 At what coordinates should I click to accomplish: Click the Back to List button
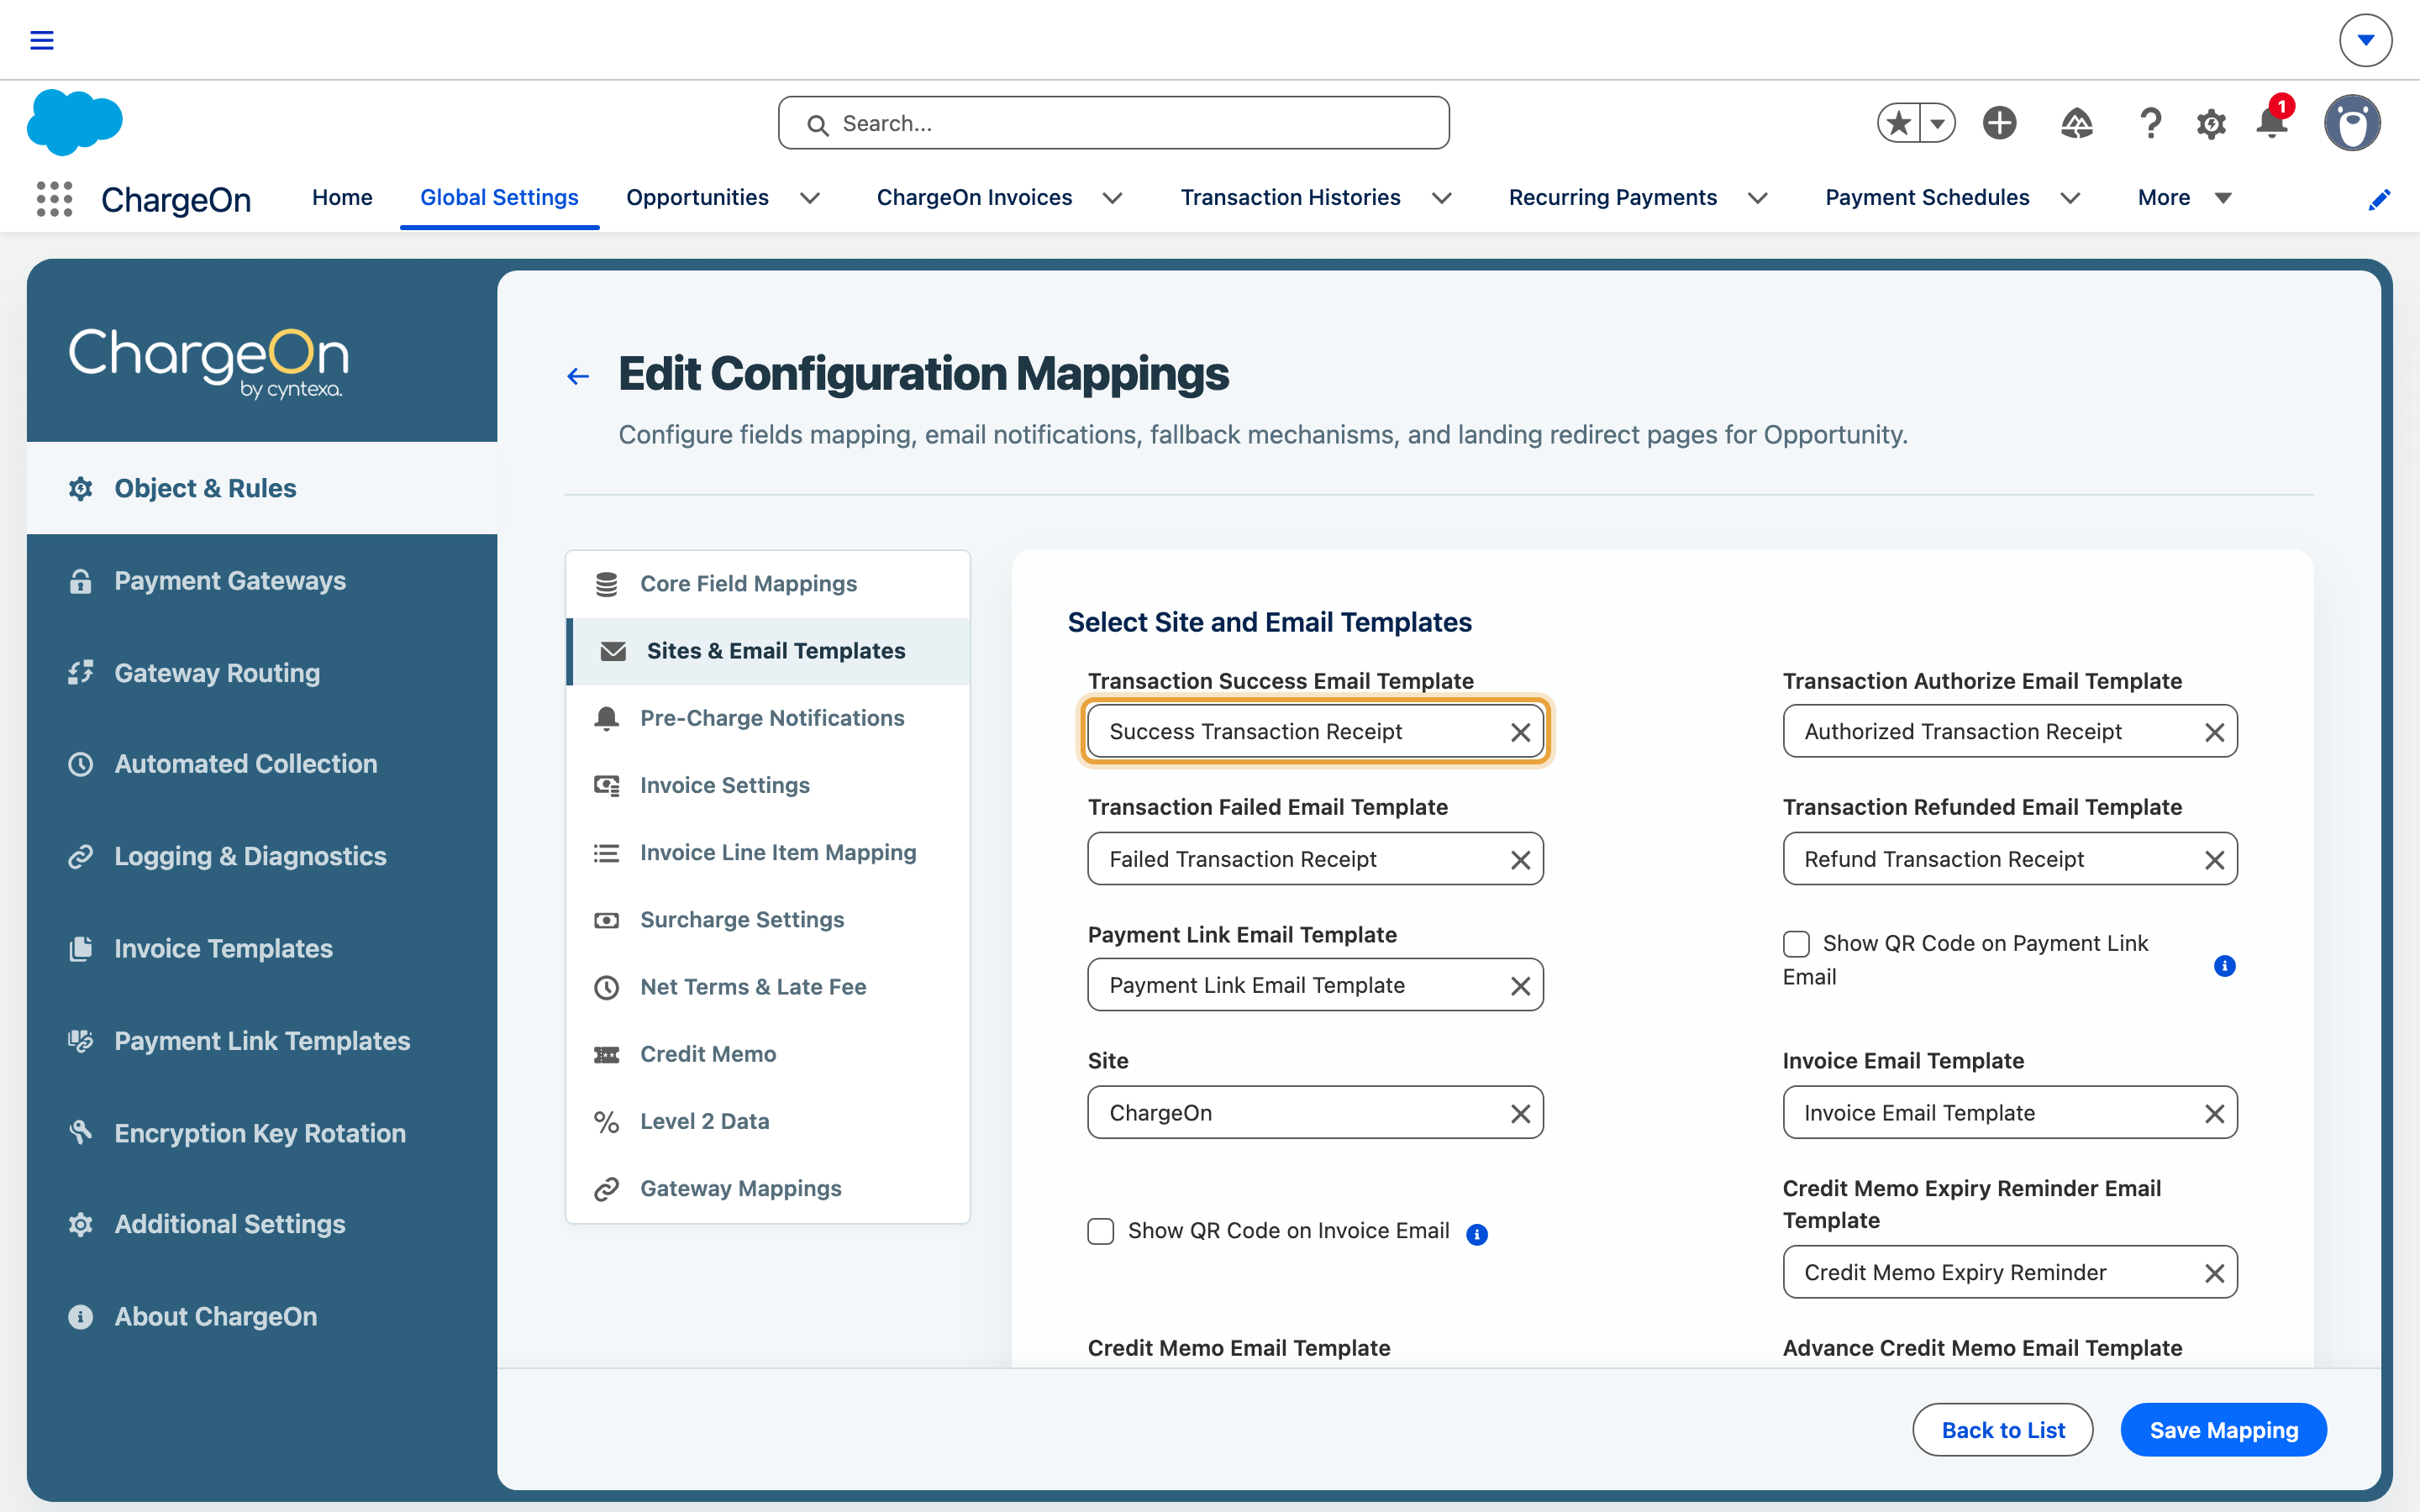(x=2002, y=1430)
